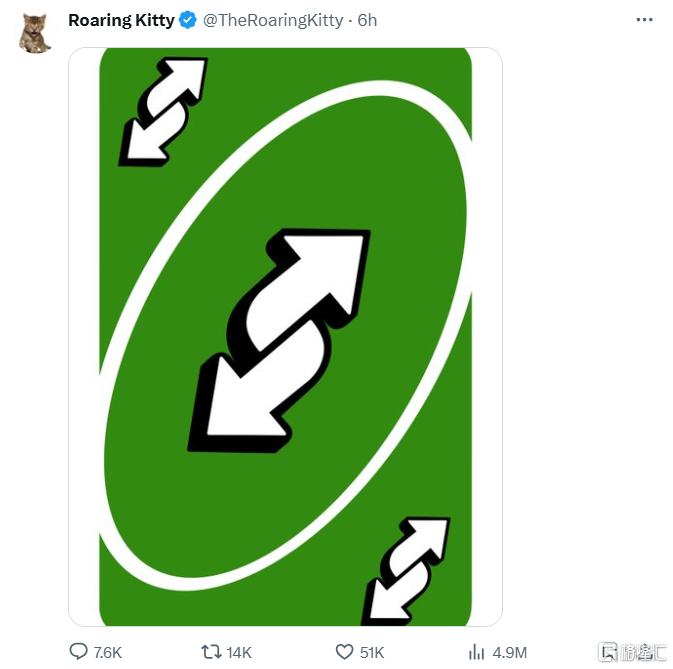Click the watermark logo in bottom-right corner
673x669 pixels.
tap(631, 653)
